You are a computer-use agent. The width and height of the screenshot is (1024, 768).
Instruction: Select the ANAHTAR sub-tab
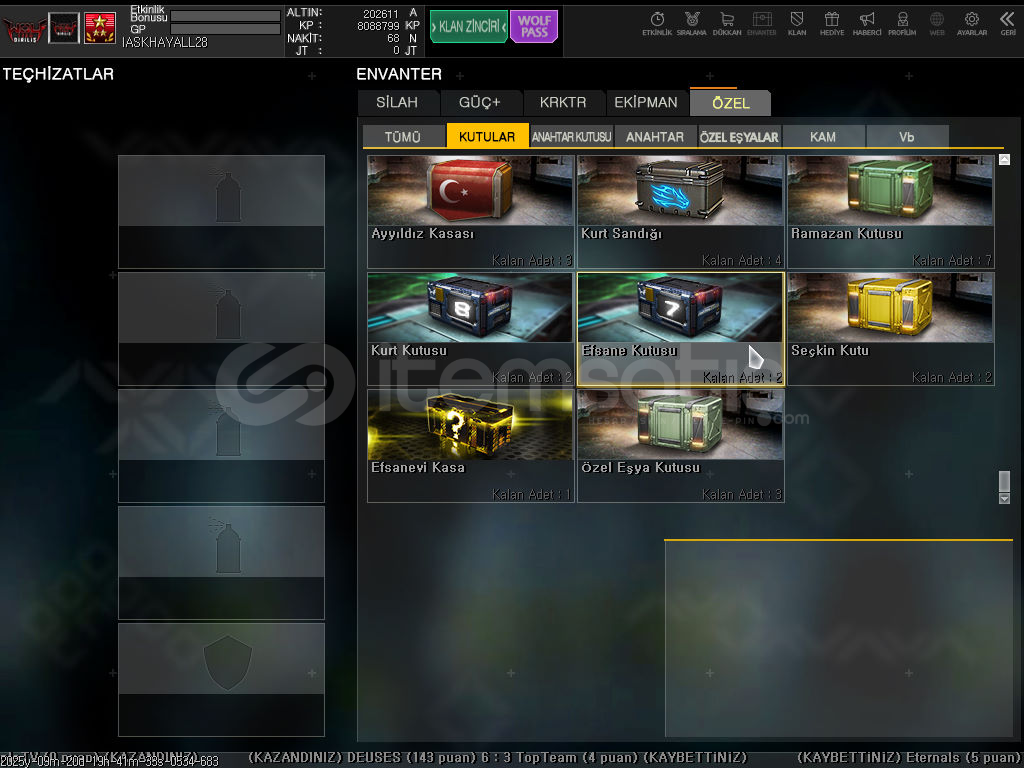click(x=655, y=136)
